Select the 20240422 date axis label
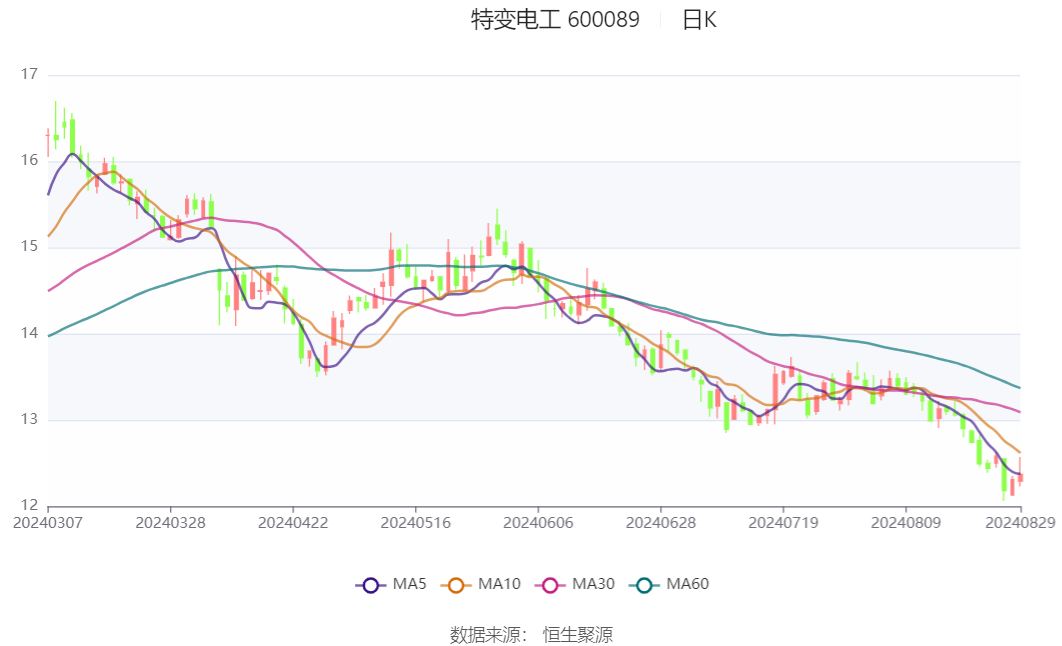 [x=293, y=523]
